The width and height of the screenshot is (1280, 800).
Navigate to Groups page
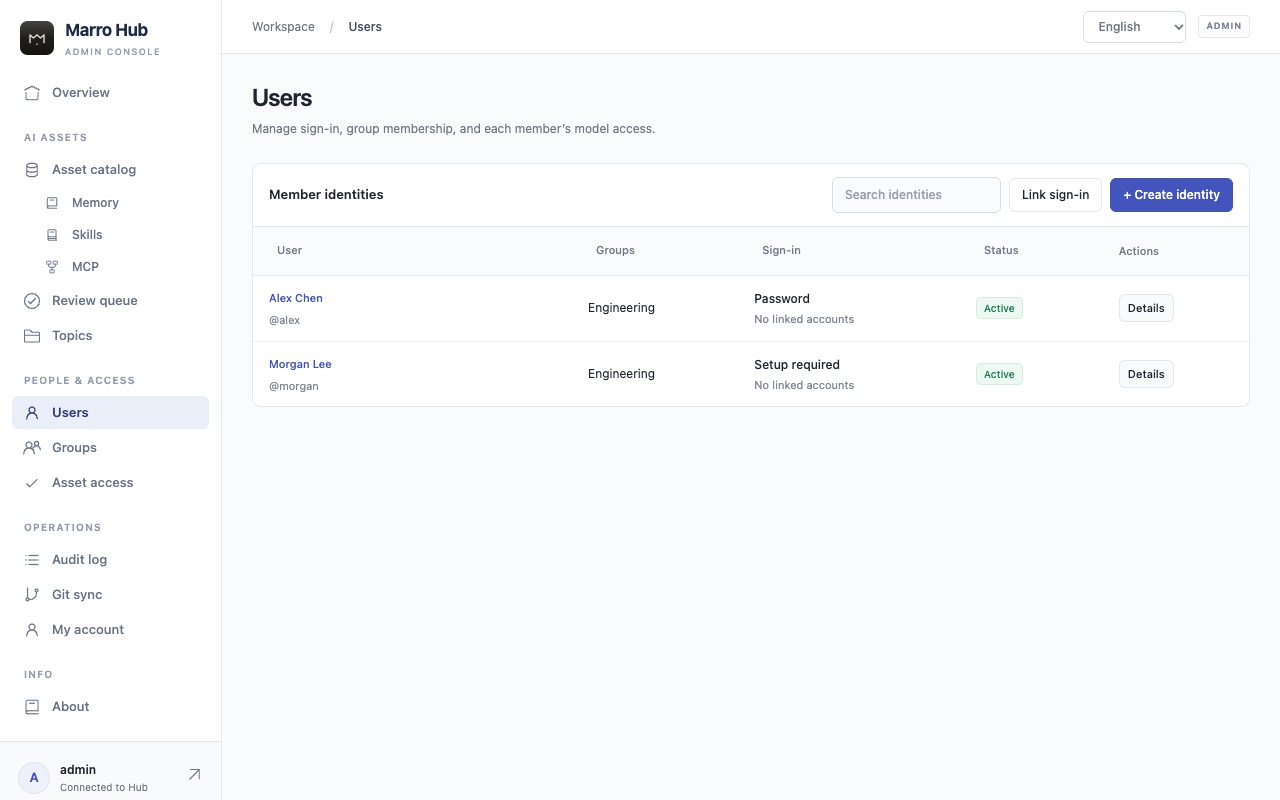[x=110, y=448]
